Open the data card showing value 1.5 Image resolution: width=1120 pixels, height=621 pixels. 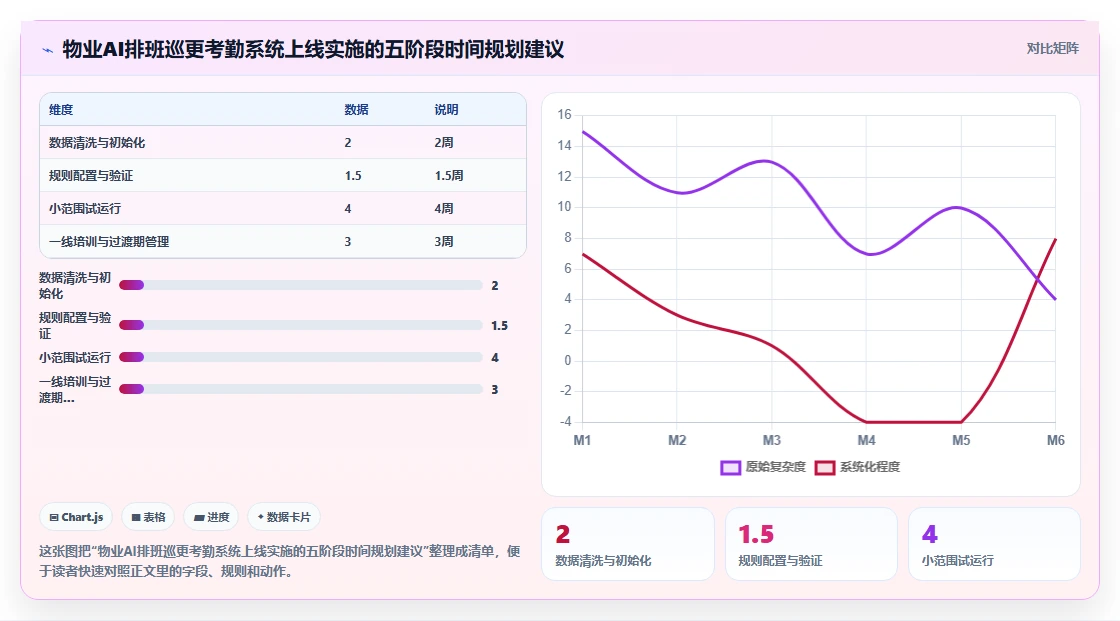point(811,544)
